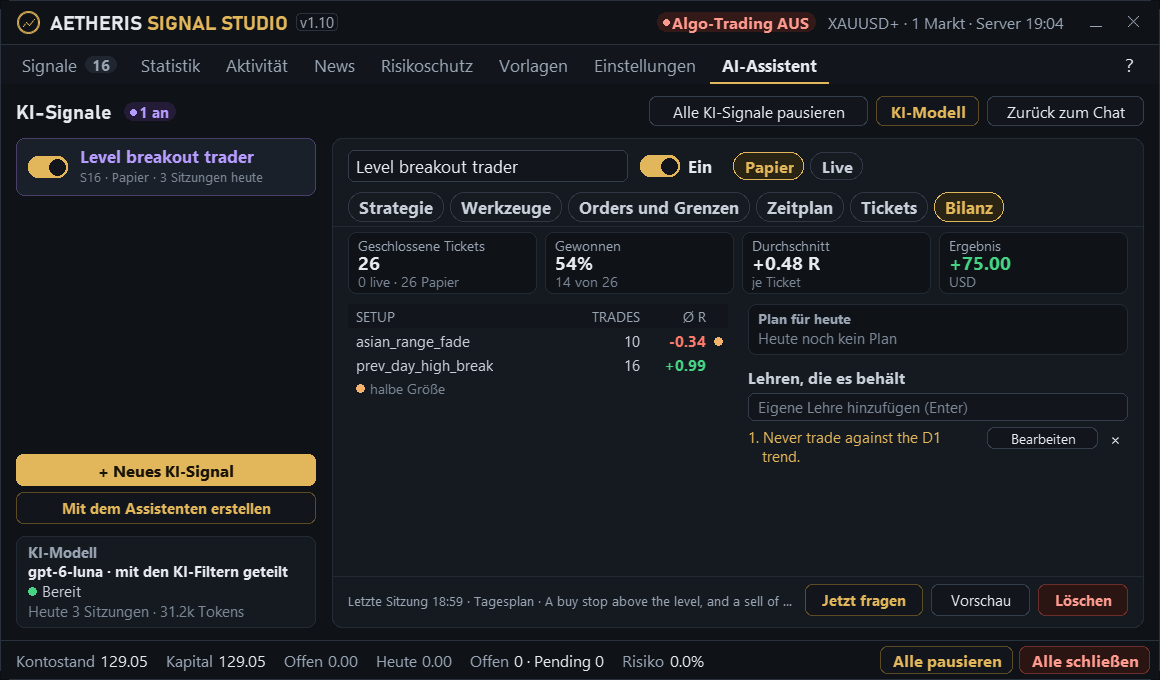Switch off the Ein signal toggle
The height and width of the screenshot is (680, 1160).
pos(659,166)
